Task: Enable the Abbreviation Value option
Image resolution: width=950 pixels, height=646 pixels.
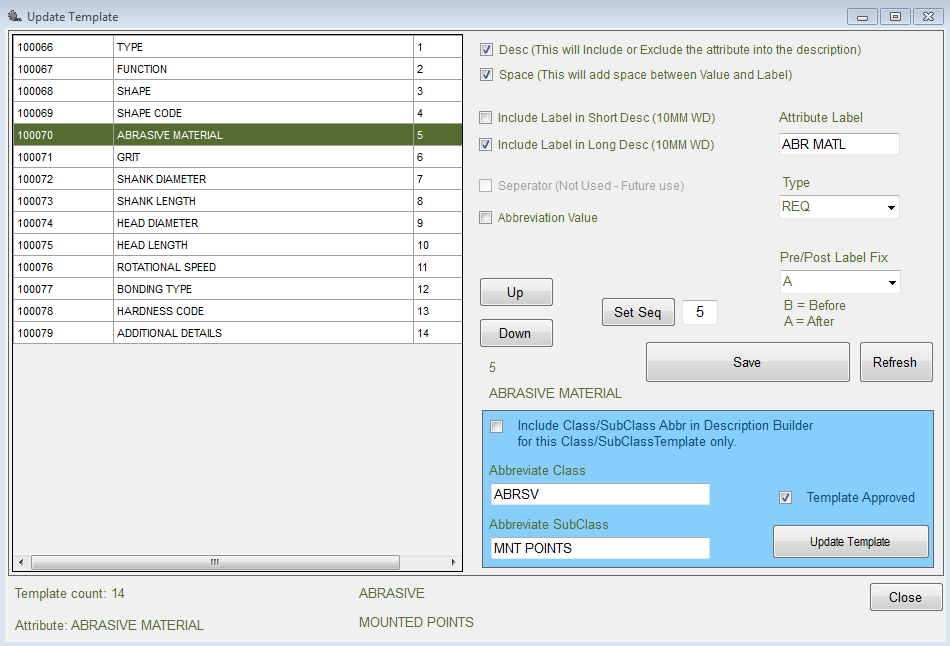Action: tap(486, 218)
